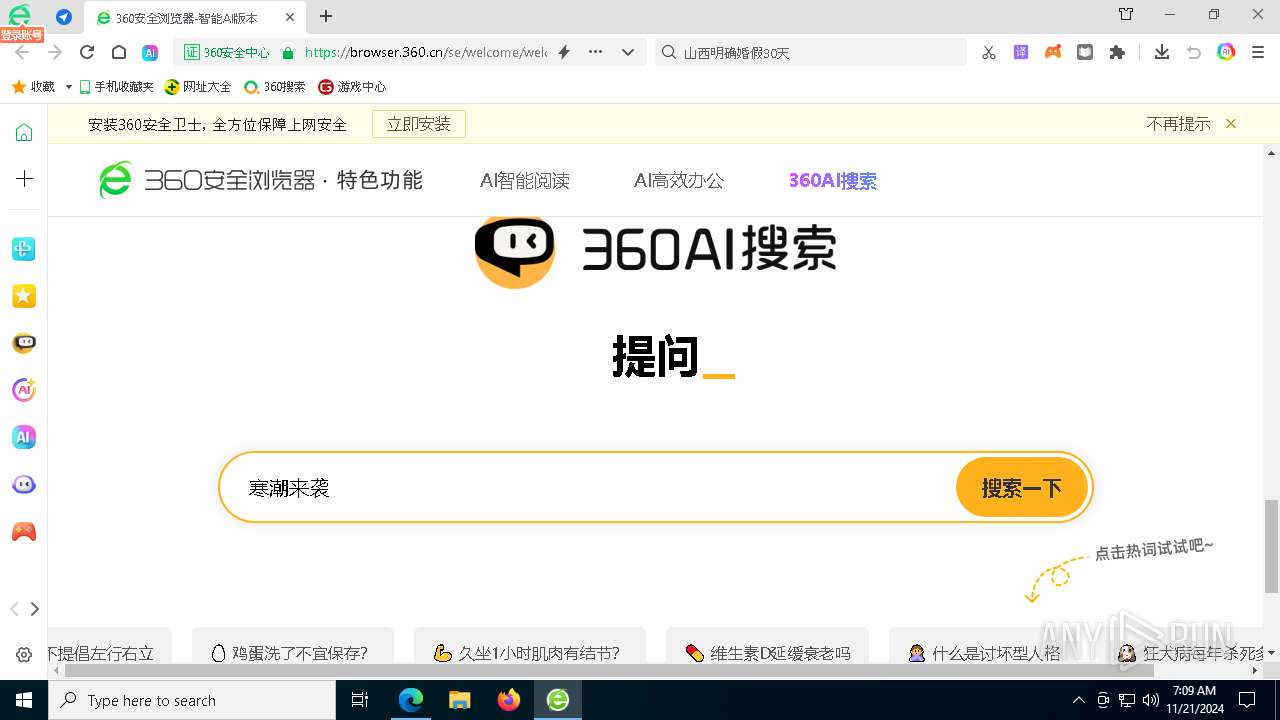Open 网址大全 bookmark
The height and width of the screenshot is (720, 1280).
[x=198, y=87]
